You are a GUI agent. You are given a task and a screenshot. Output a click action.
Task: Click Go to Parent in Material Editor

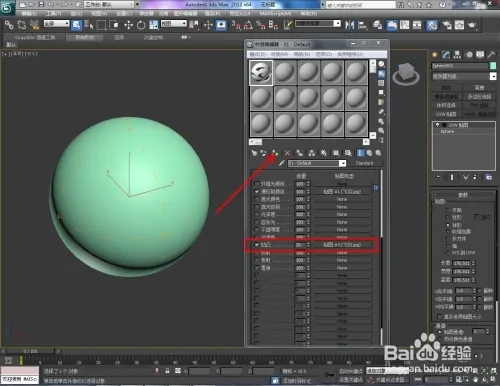369,153
